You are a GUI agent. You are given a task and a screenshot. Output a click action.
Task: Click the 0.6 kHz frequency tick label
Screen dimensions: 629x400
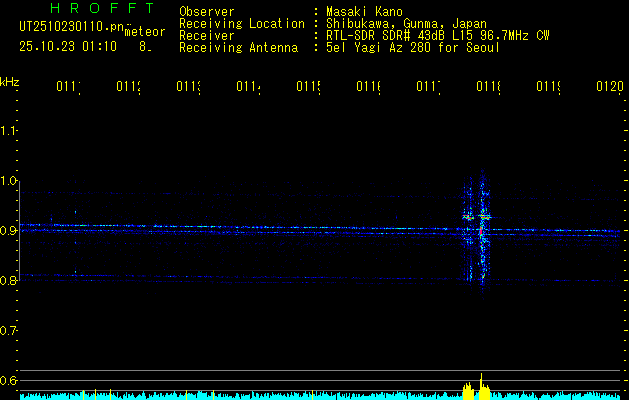[x=10, y=381]
